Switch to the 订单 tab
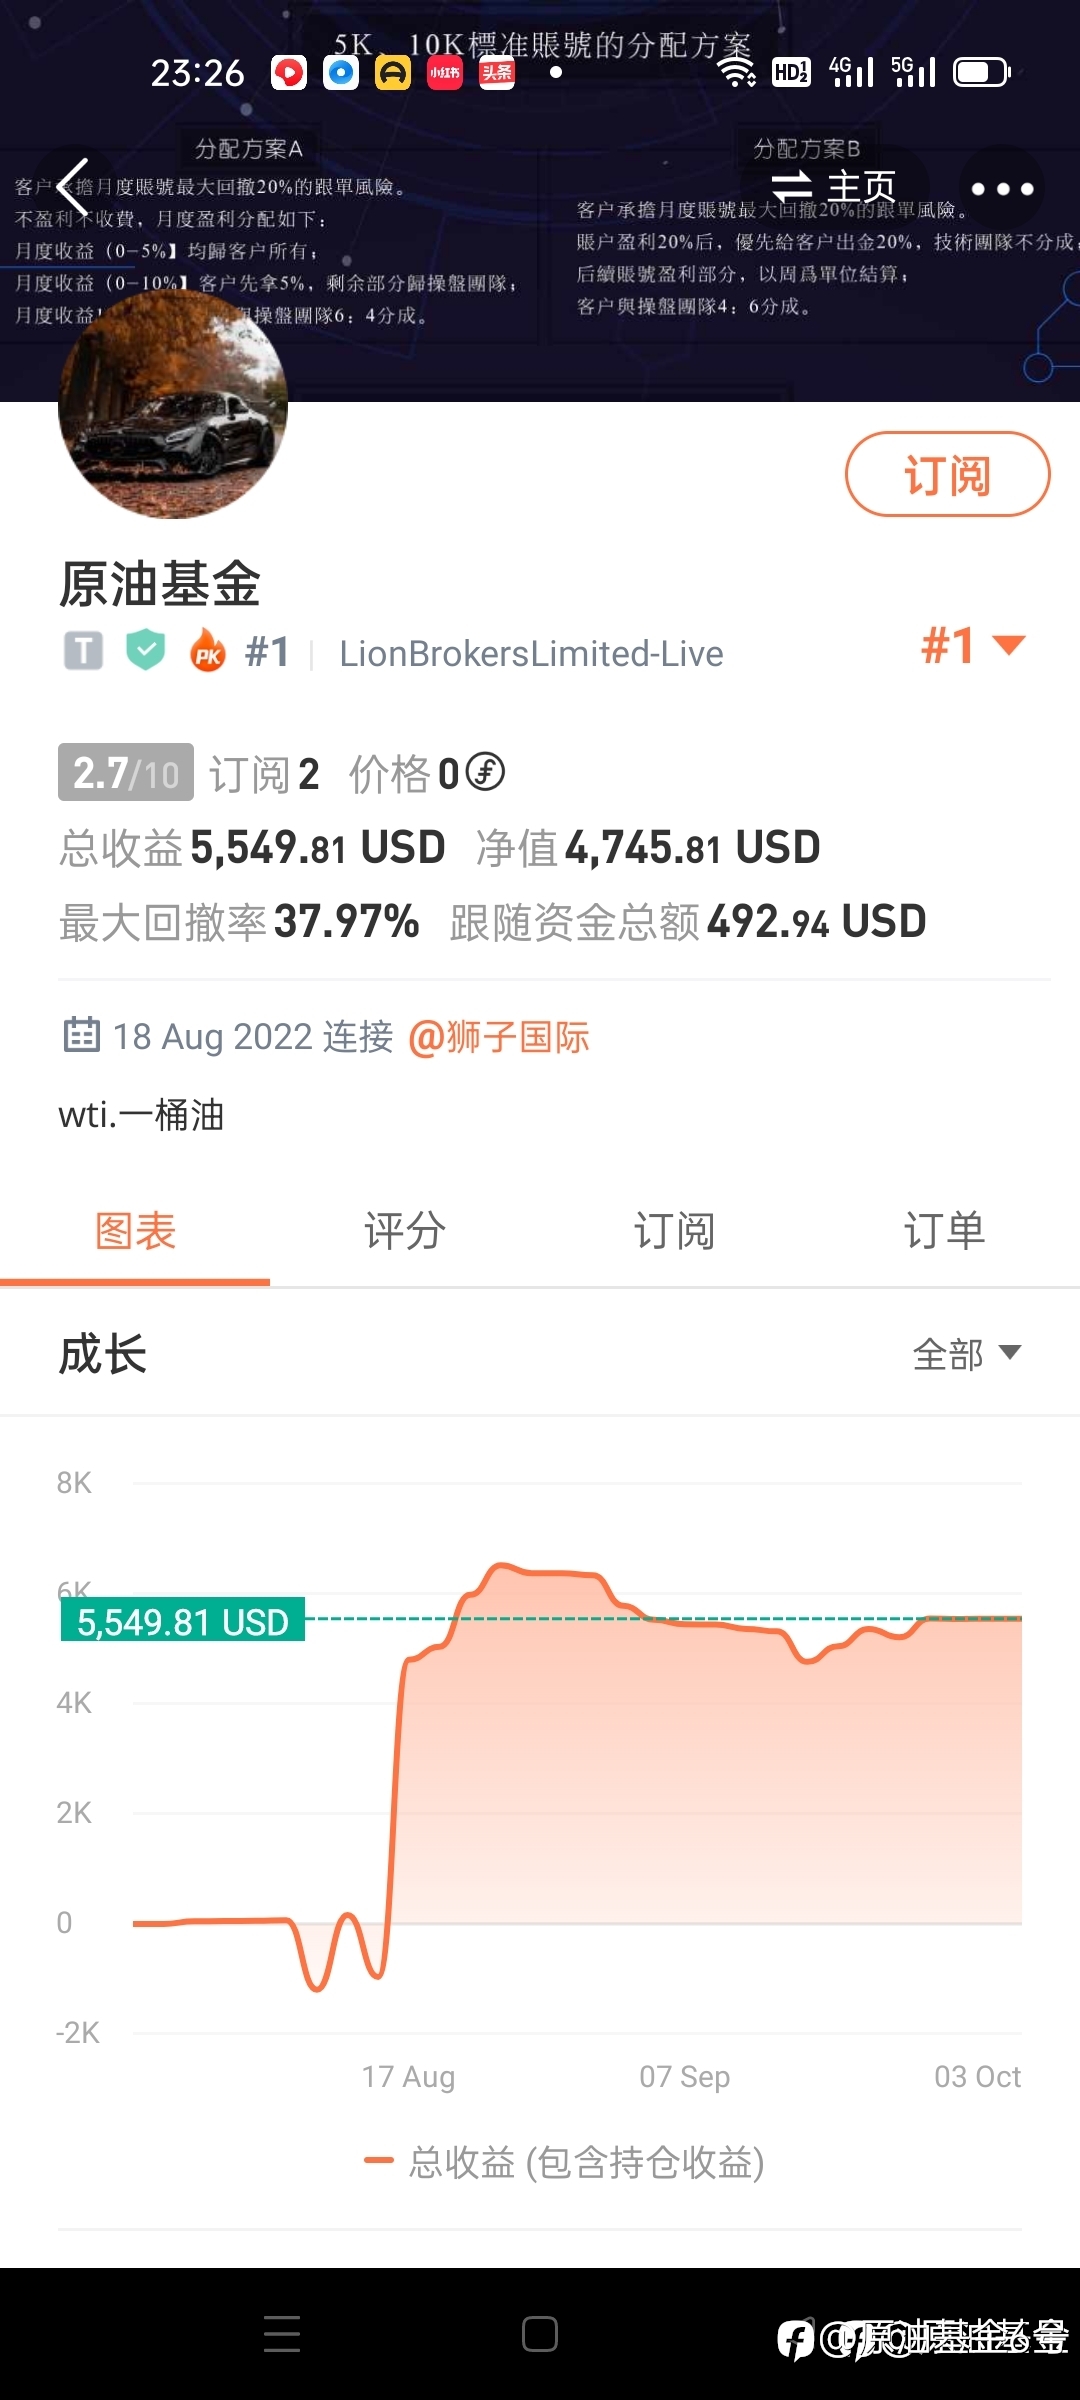This screenshot has width=1080, height=2400. click(945, 1231)
